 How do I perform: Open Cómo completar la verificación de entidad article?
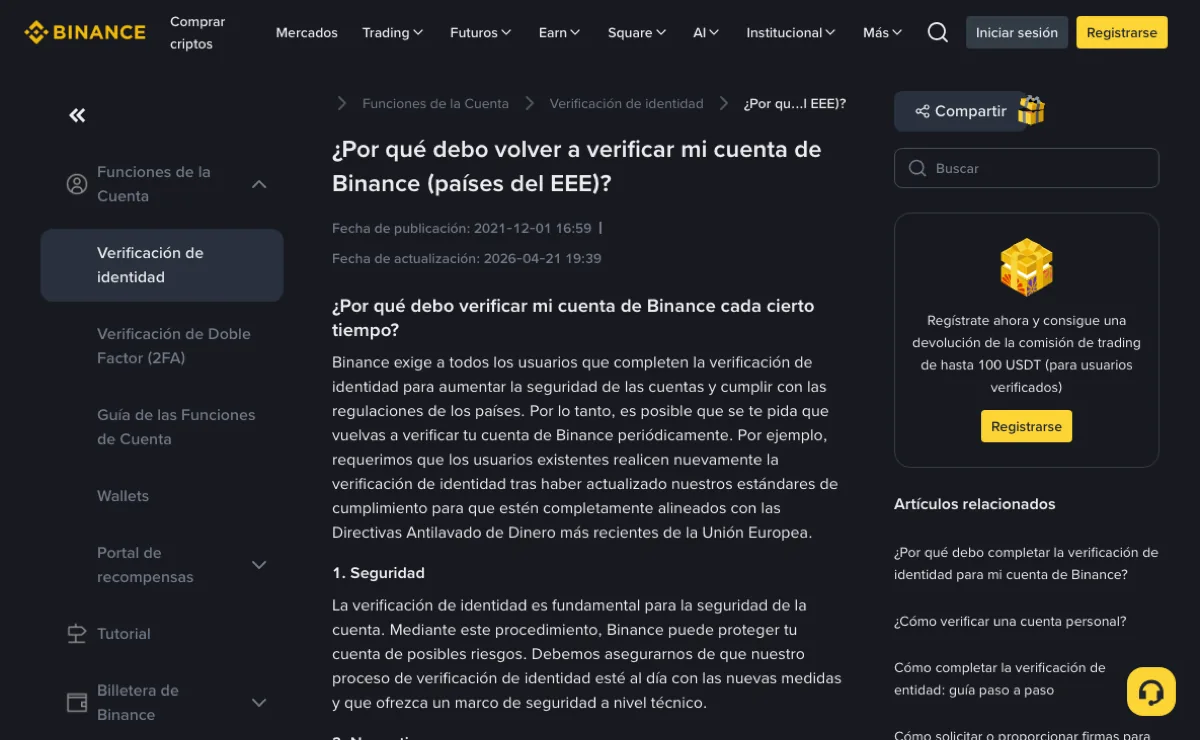(1000, 678)
